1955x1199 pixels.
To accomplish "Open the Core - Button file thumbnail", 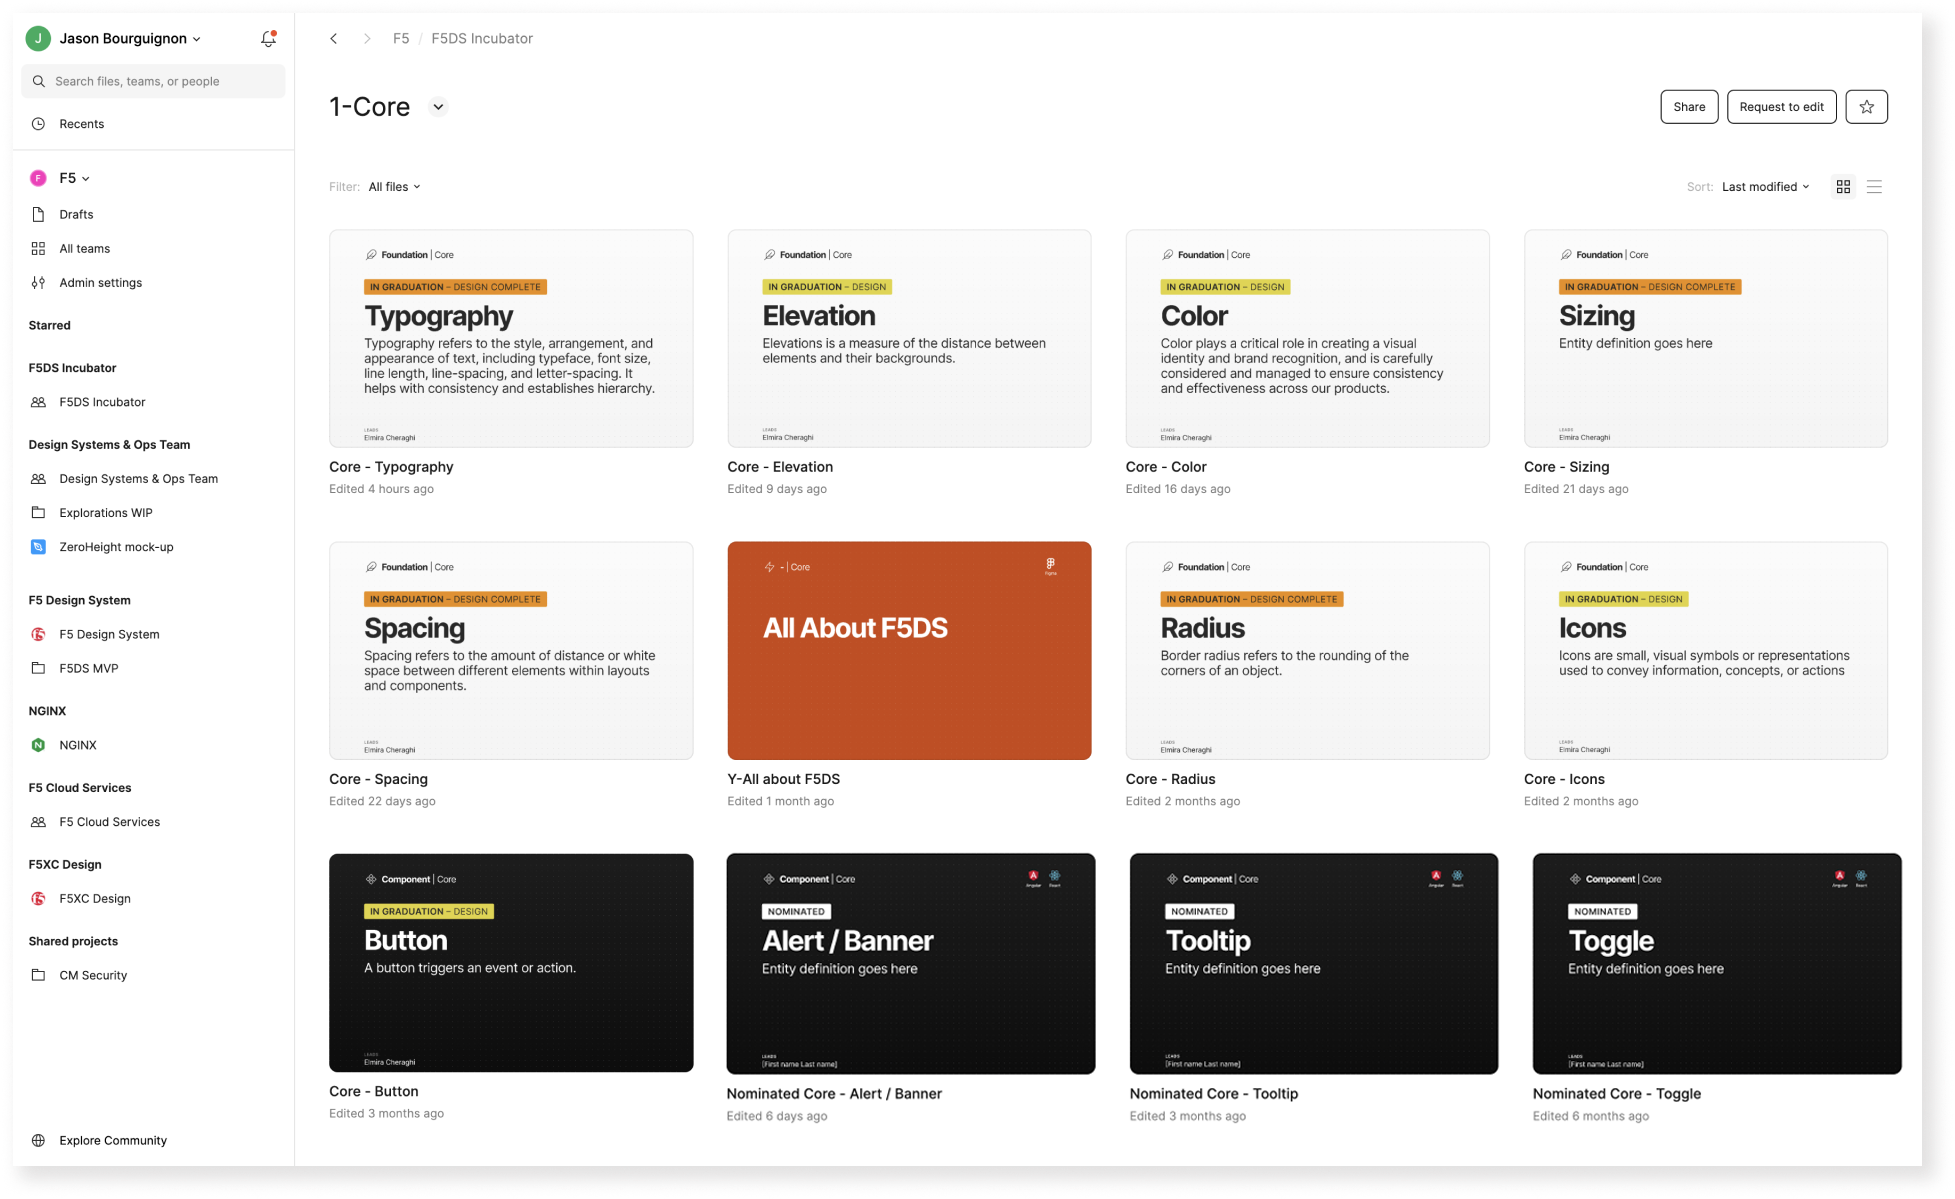I will tap(511, 963).
